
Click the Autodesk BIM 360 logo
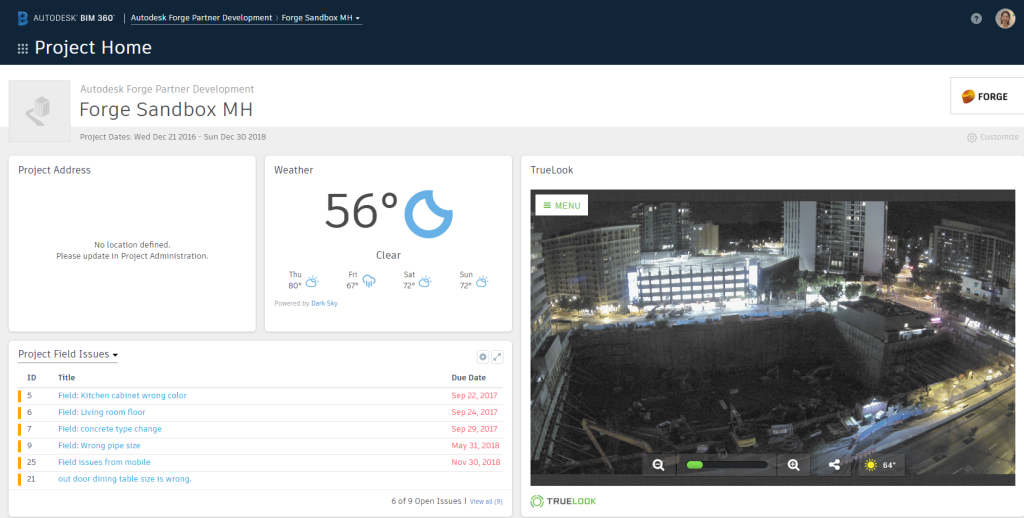click(x=66, y=18)
